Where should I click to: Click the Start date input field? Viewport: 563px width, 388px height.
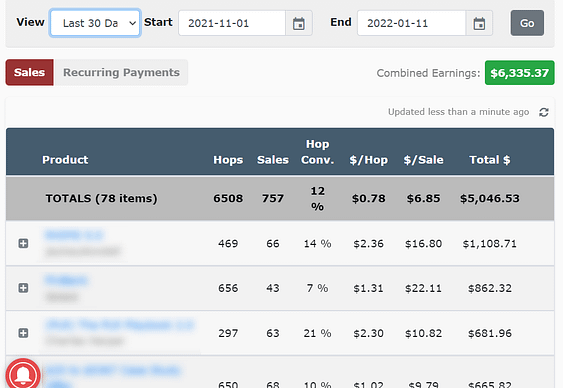point(232,23)
